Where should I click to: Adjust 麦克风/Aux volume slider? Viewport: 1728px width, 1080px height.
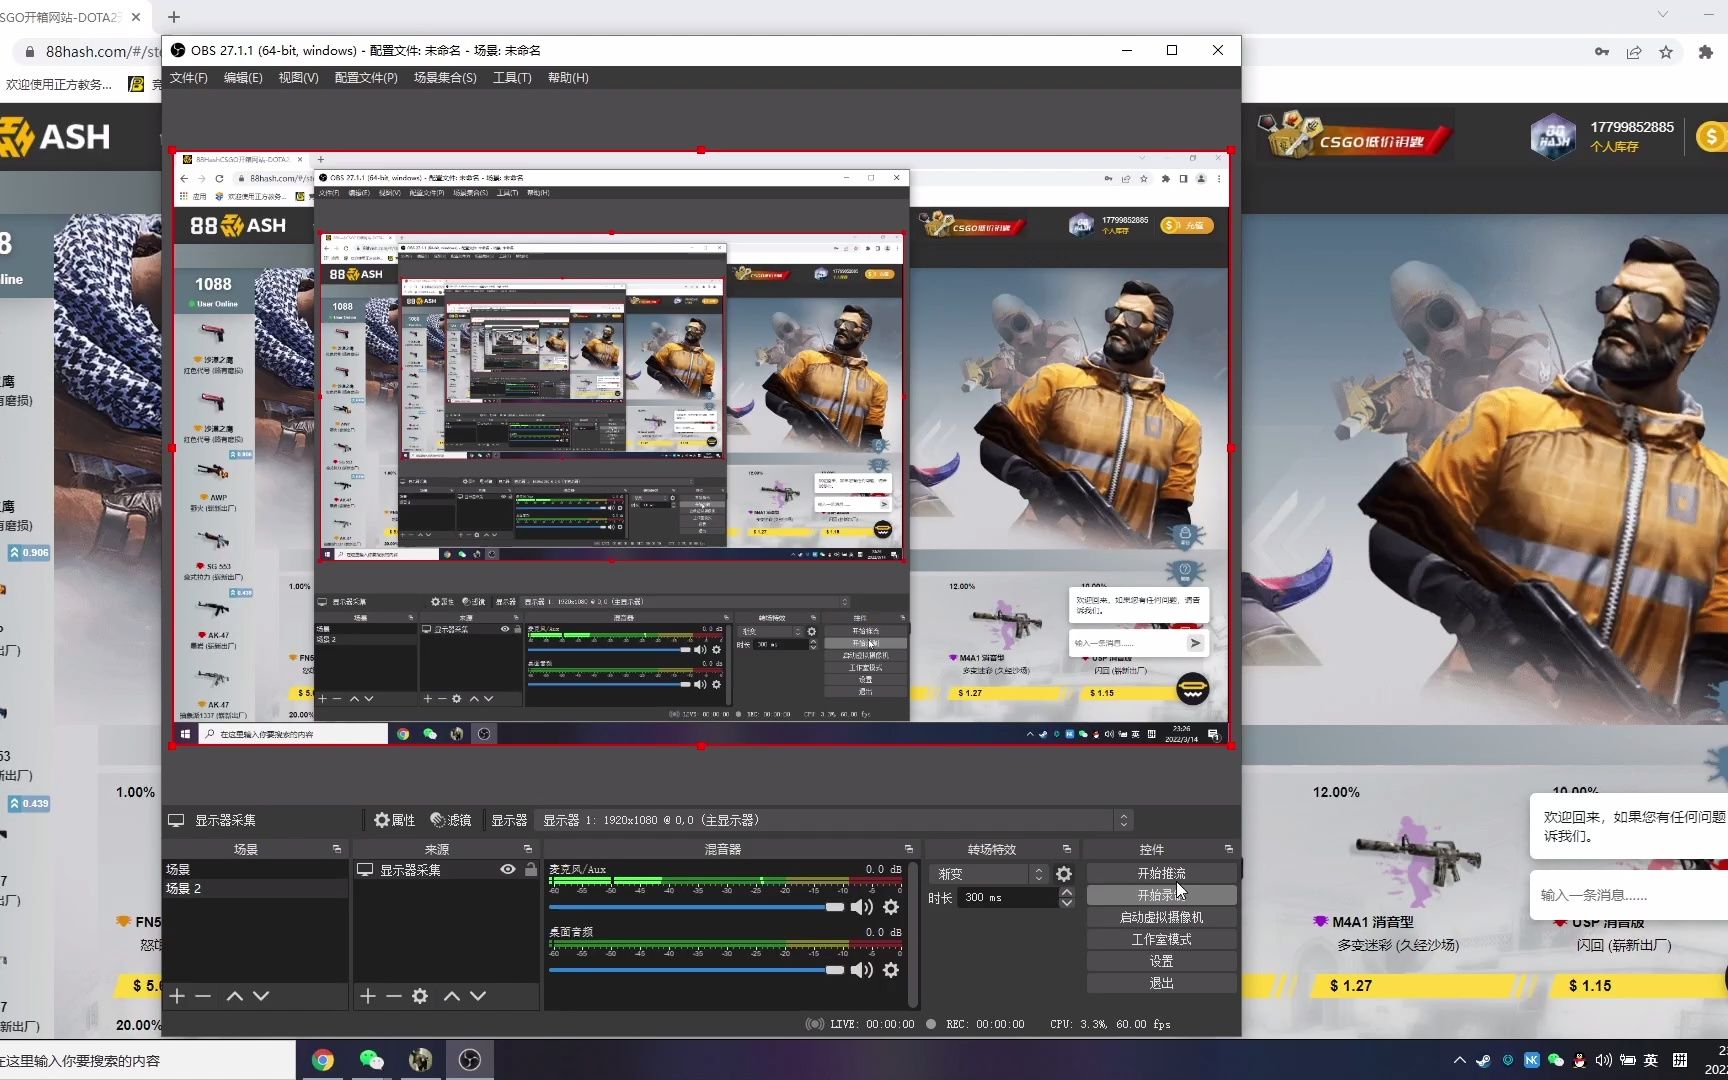pos(697,907)
